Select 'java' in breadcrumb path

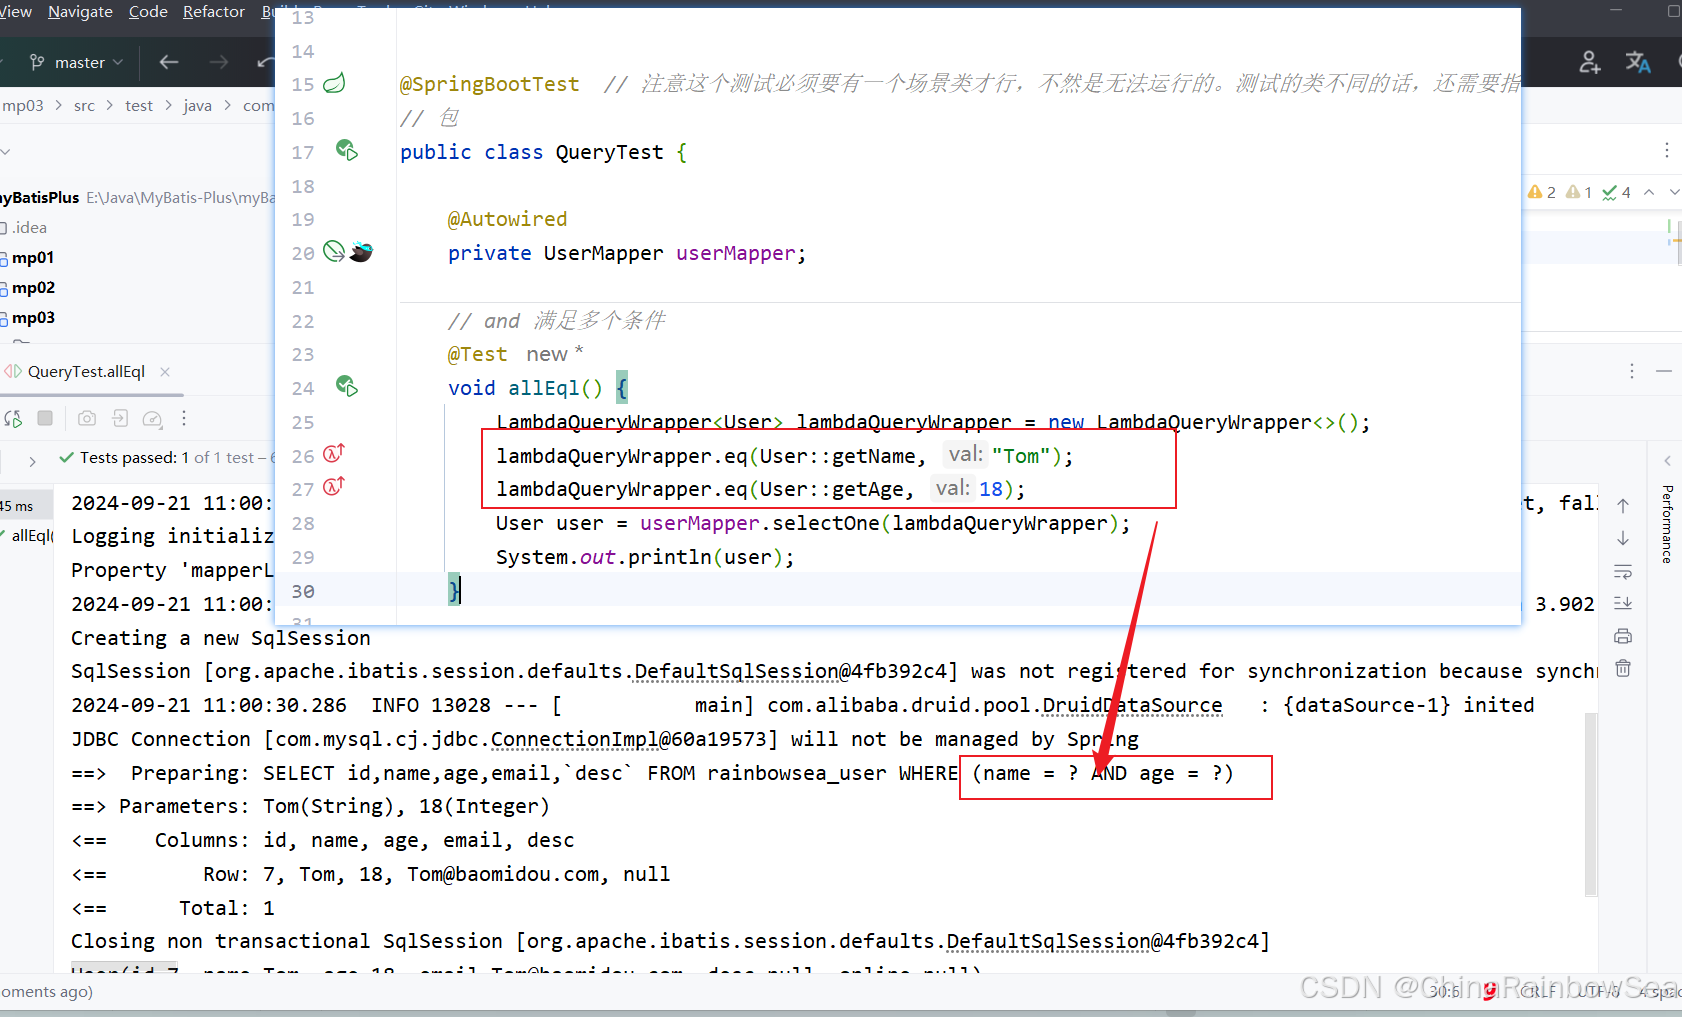pyautogui.click(x=197, y=105)
